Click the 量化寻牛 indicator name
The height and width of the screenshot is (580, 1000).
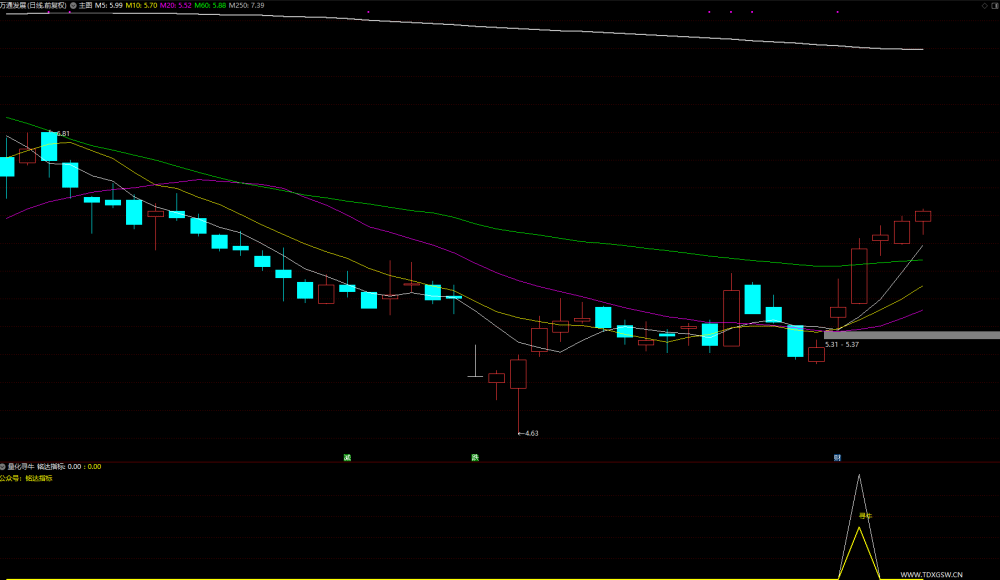pyautogui.click(x=21, y=466)
